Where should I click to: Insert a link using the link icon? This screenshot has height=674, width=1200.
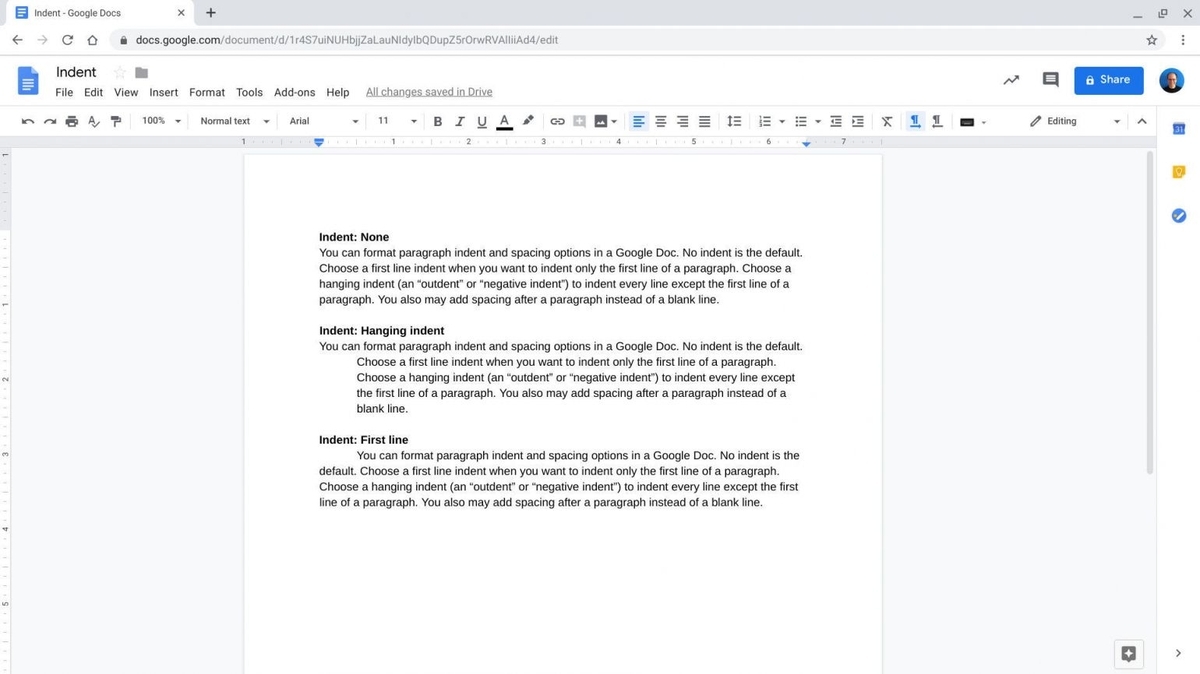[x=557, y=121]
